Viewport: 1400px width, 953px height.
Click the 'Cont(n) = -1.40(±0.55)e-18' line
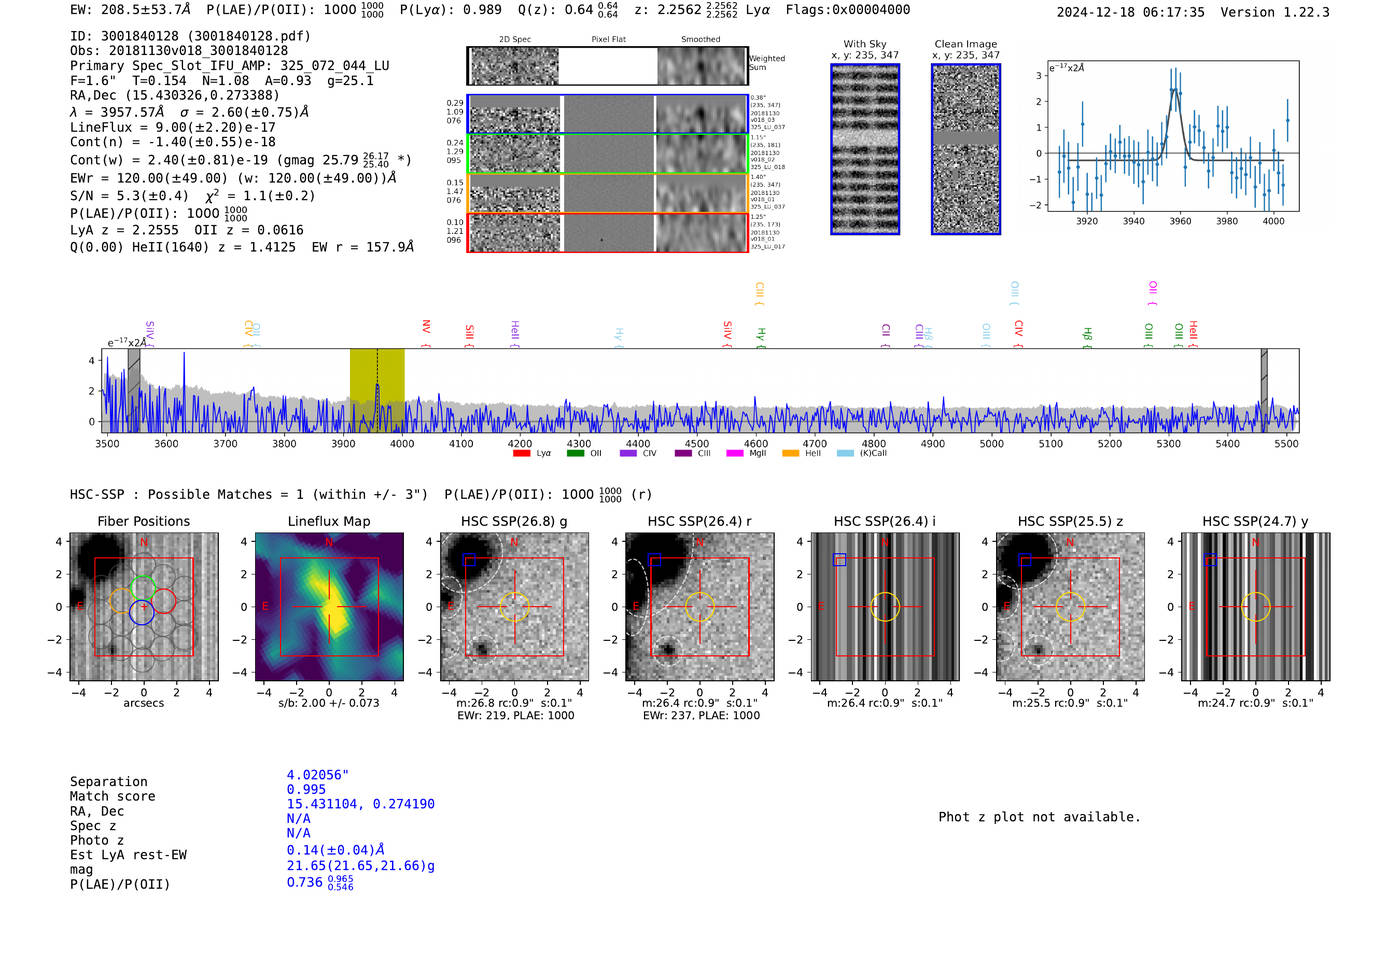173,142
